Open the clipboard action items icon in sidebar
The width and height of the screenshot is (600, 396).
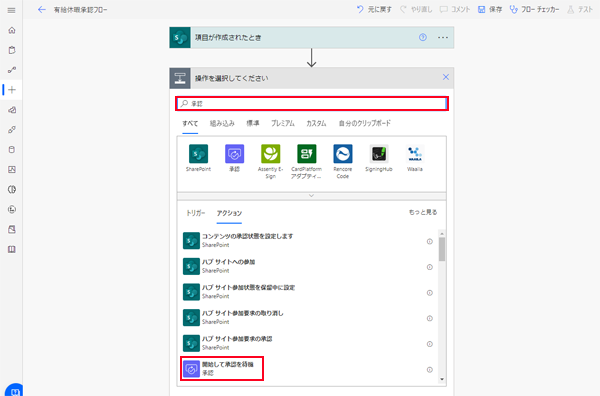(12, 50)
